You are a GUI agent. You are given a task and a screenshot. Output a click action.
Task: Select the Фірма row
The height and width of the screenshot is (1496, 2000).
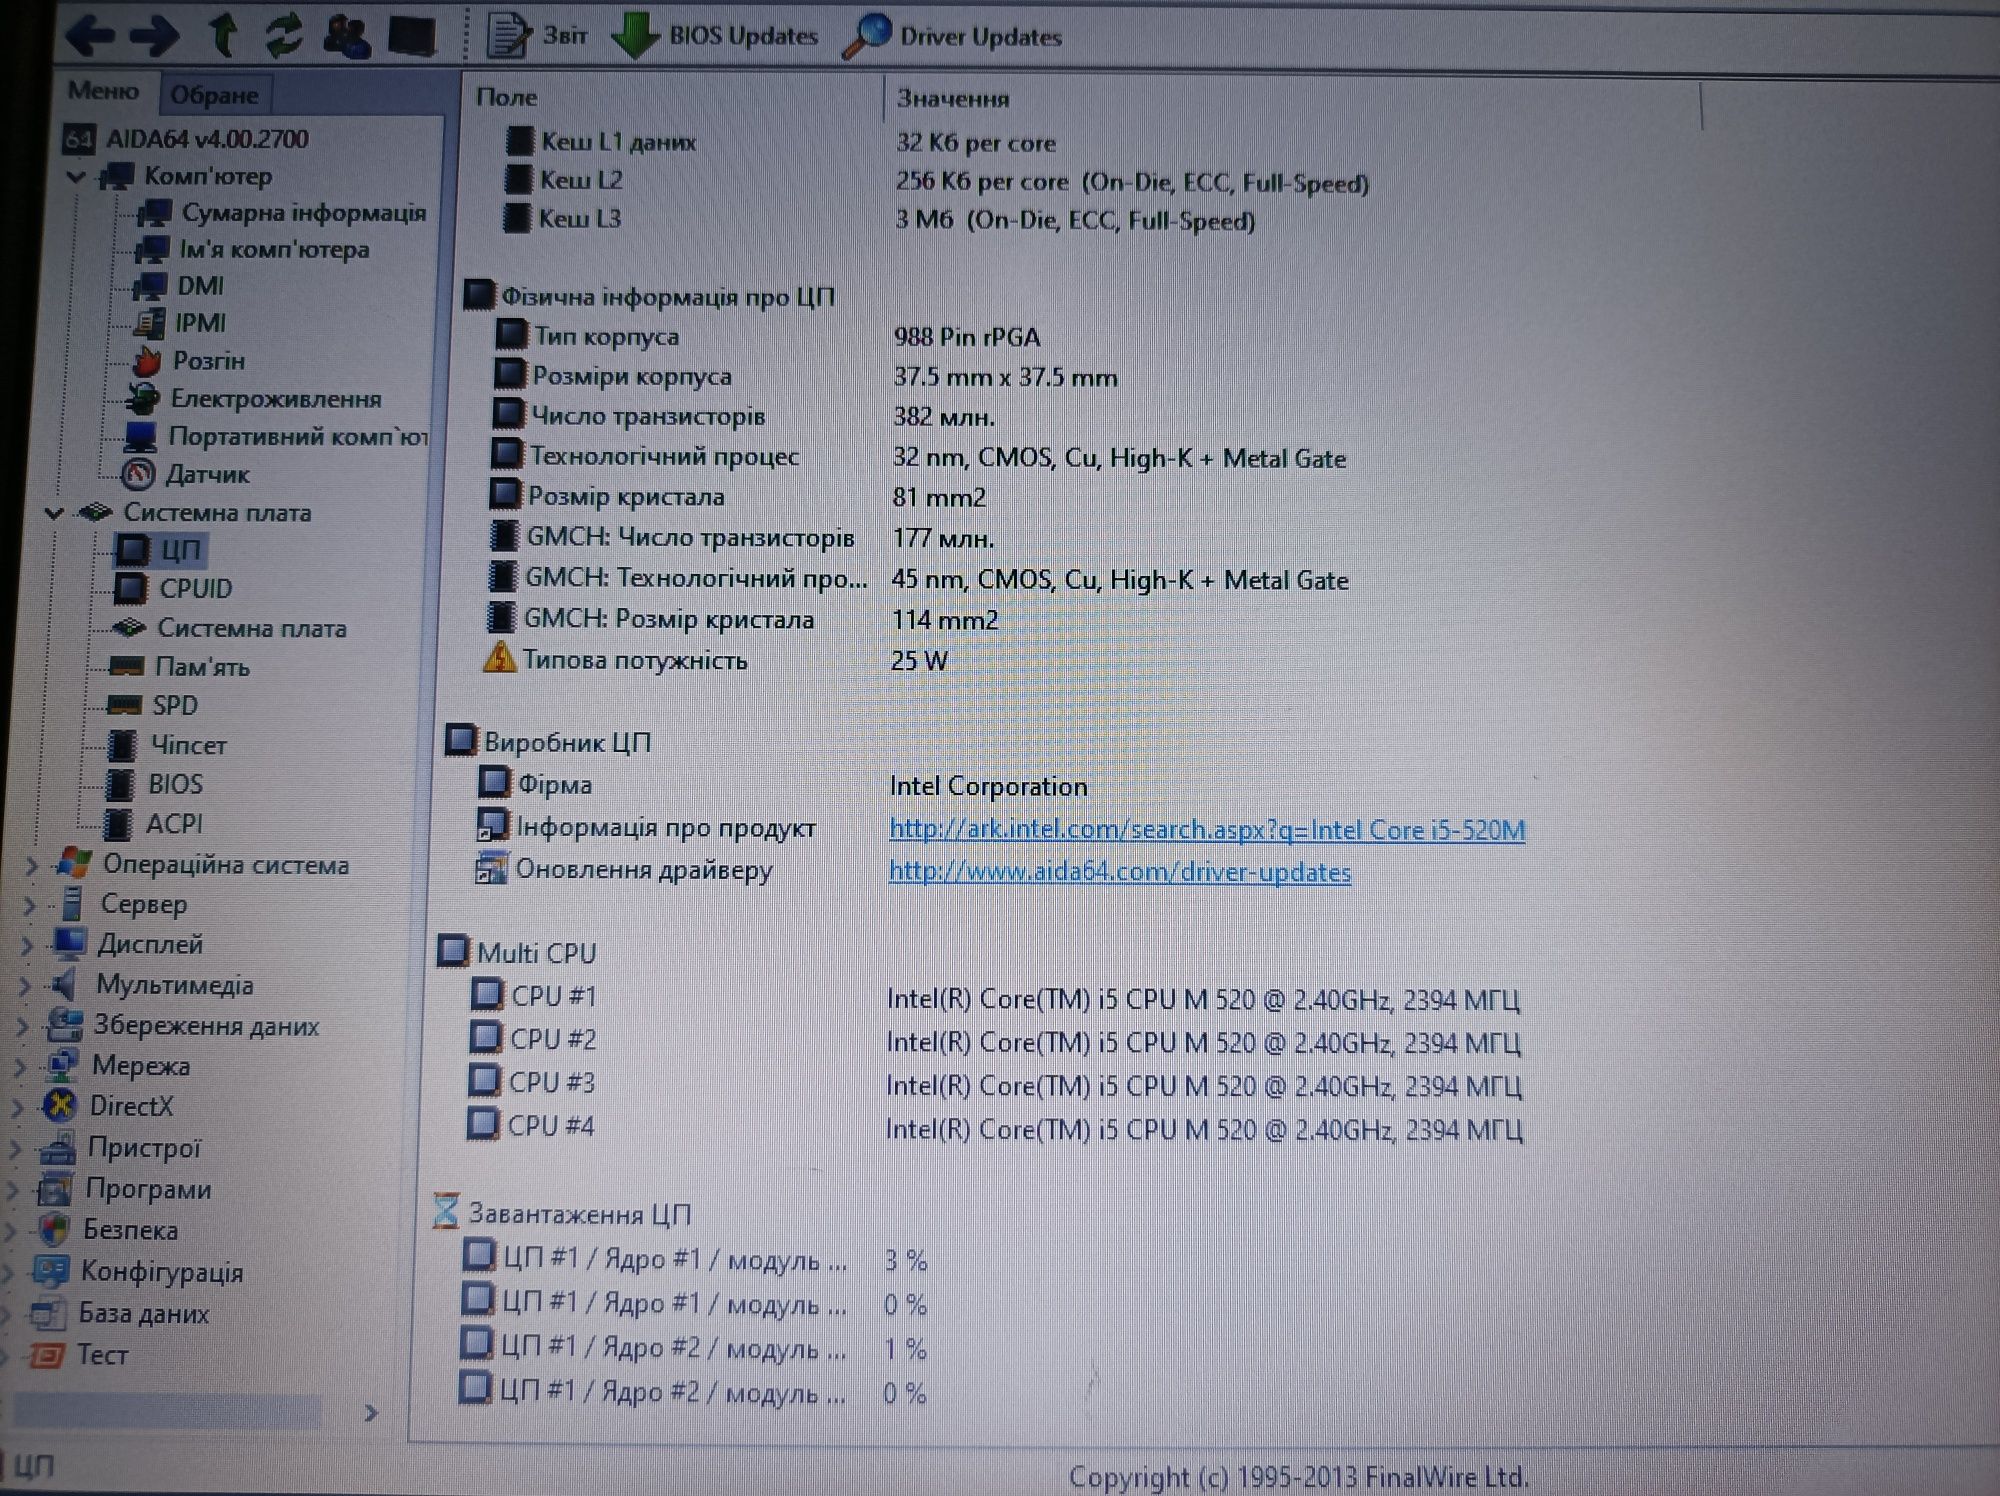tap(782, 785)
